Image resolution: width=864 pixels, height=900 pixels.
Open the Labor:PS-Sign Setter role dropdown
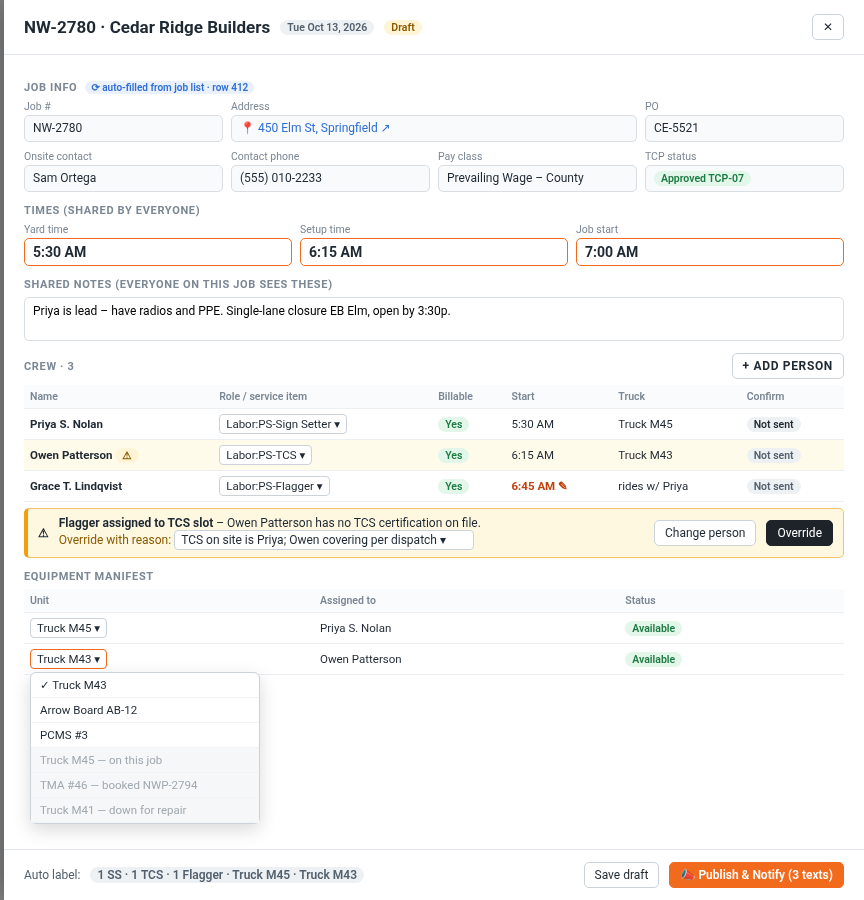pyautogui.click(x=282, y=424)
